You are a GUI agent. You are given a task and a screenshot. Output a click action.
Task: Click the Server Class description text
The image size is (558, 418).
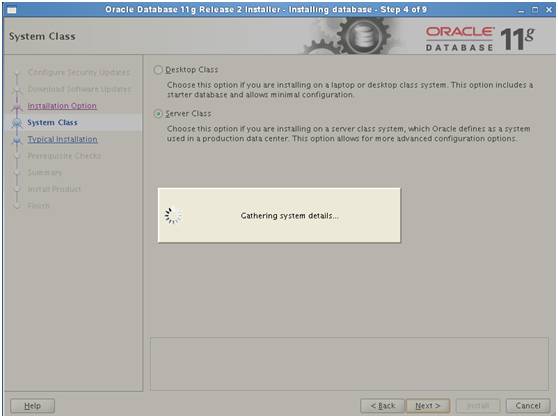(x=348, y=133)
